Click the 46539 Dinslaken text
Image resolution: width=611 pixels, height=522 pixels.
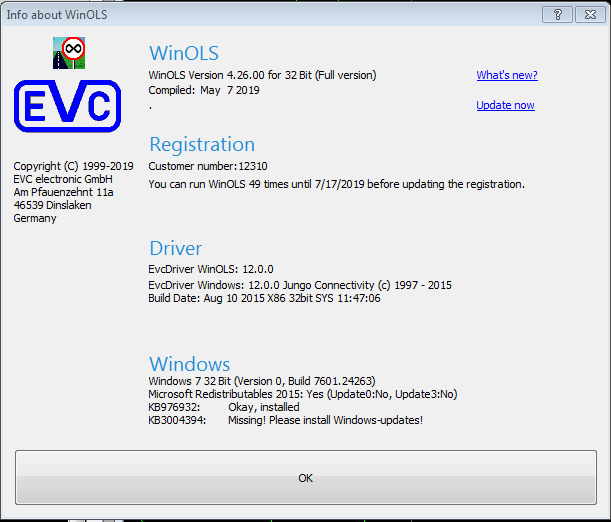click(x=52, y=205)
